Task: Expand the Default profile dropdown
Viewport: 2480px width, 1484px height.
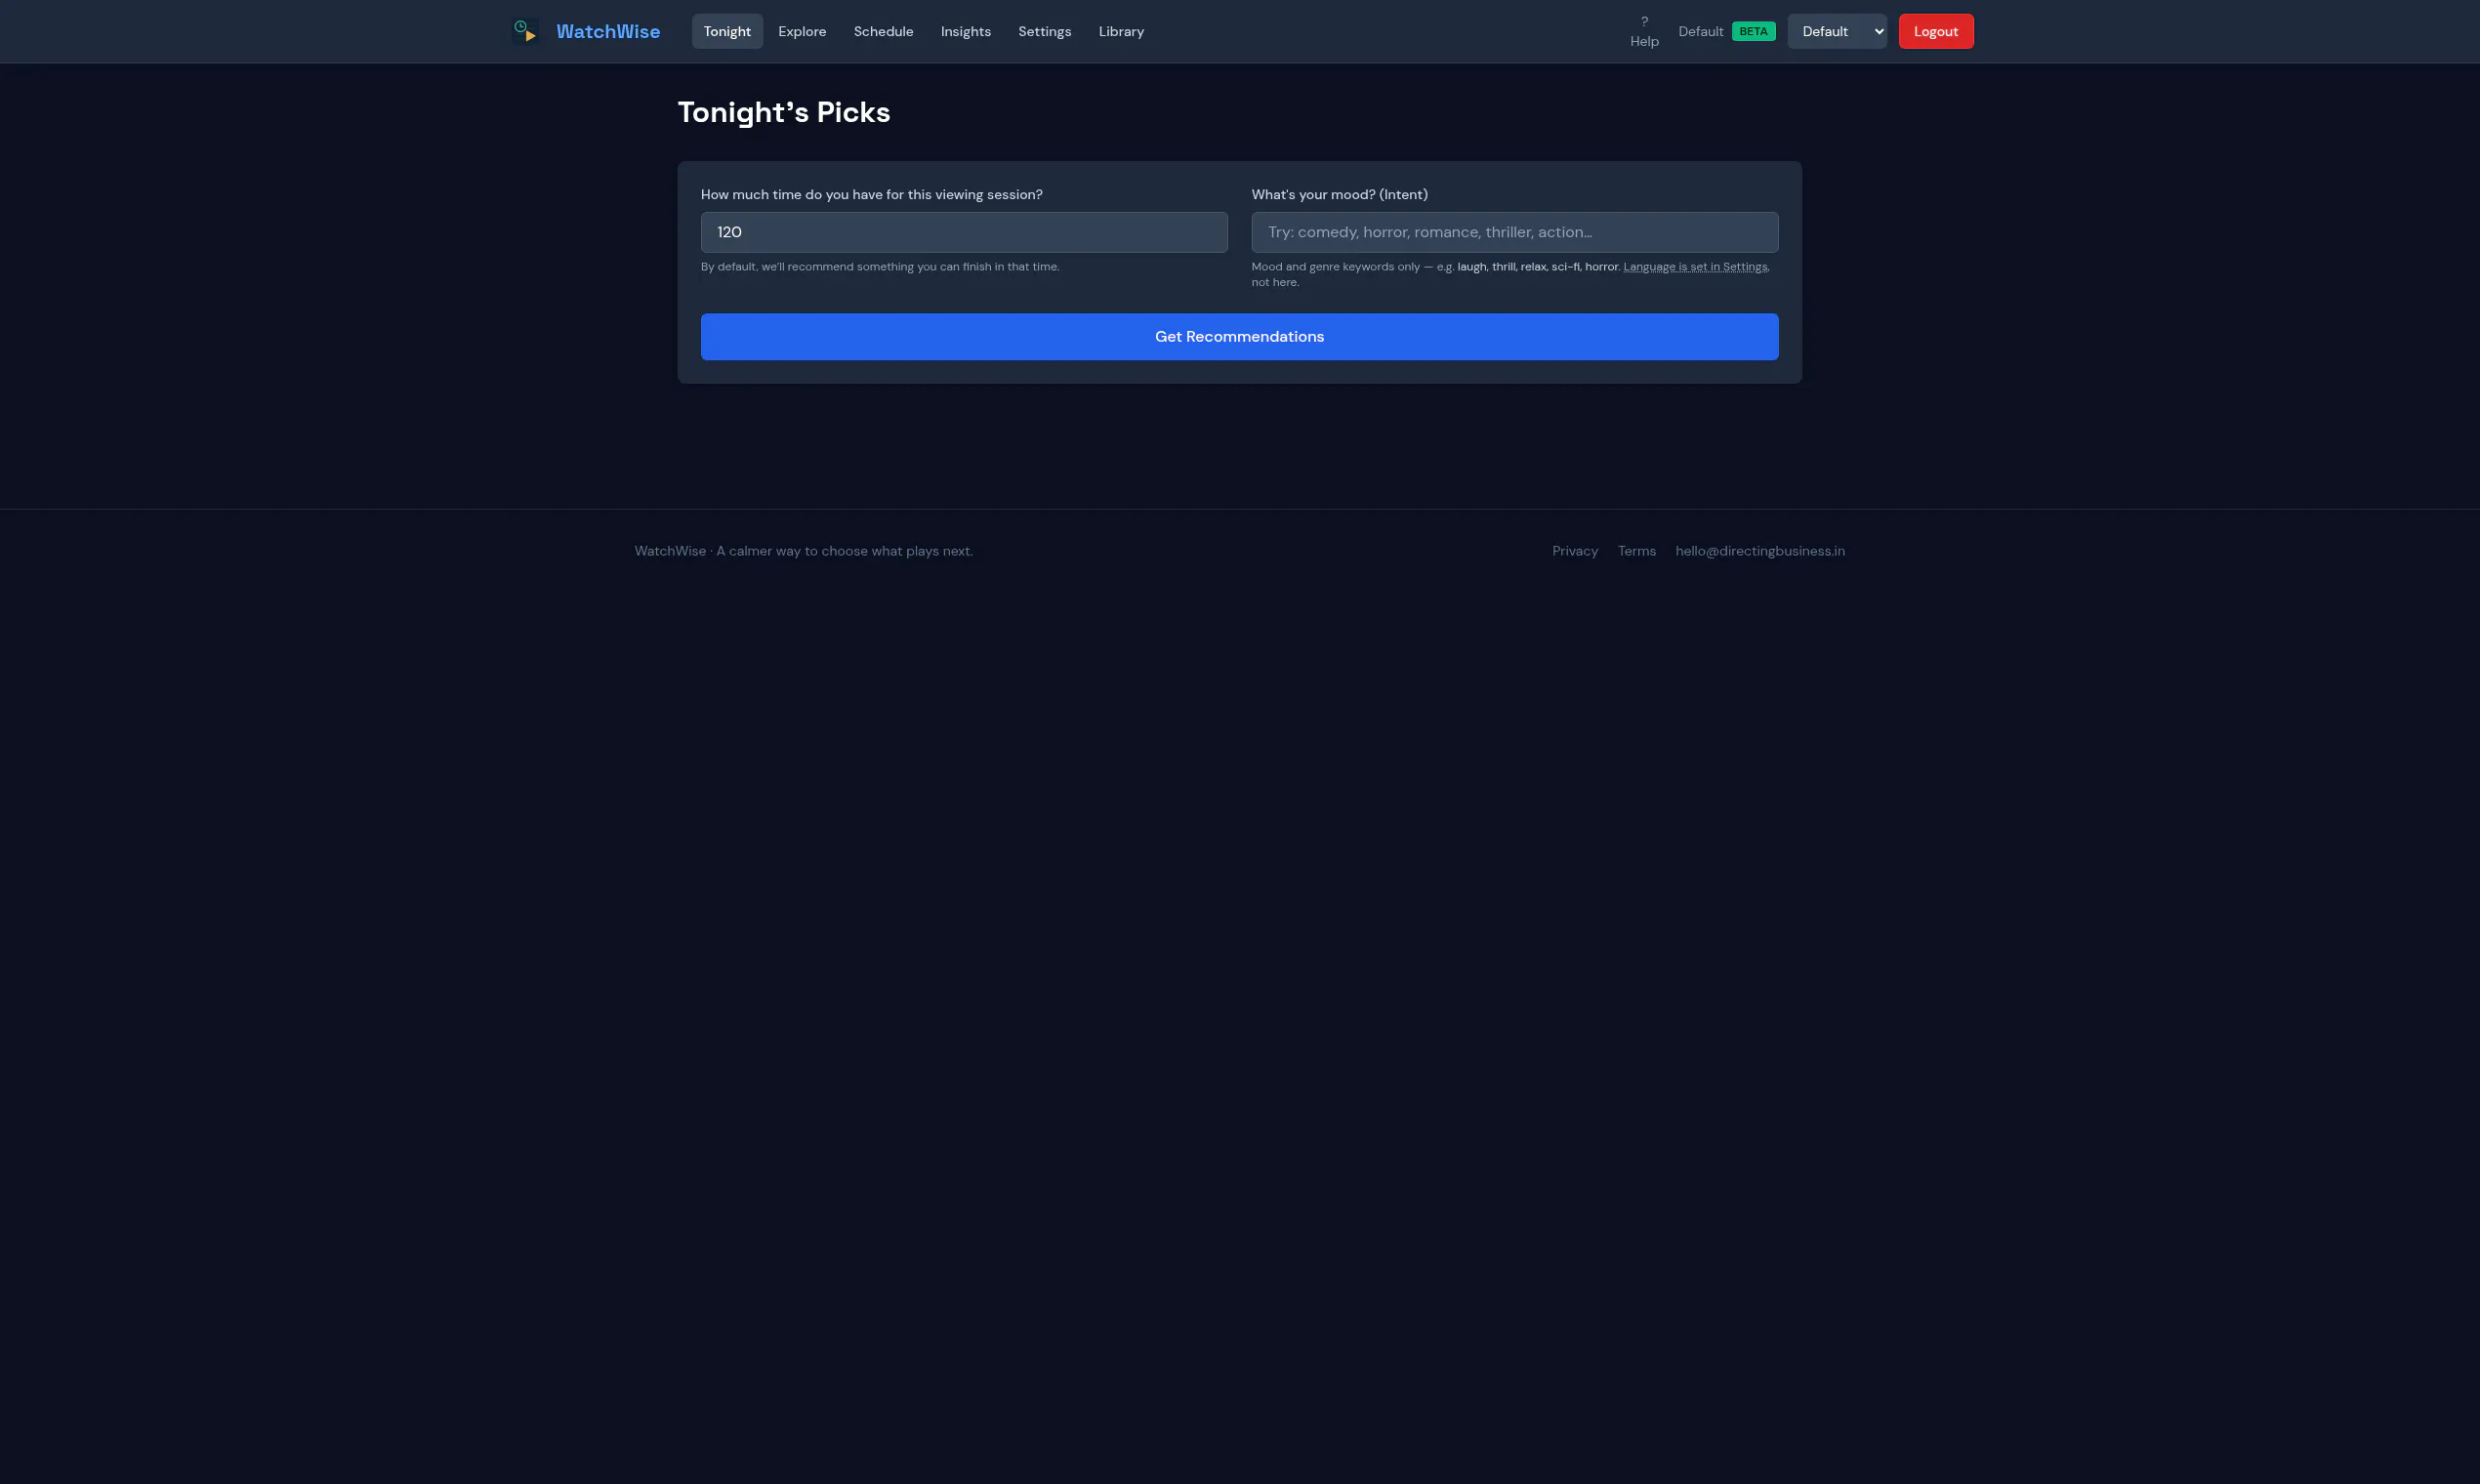Action: [1837, 31]
